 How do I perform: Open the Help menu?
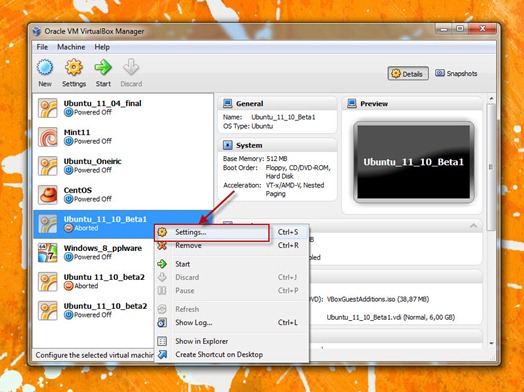click(x=102, y=47)
